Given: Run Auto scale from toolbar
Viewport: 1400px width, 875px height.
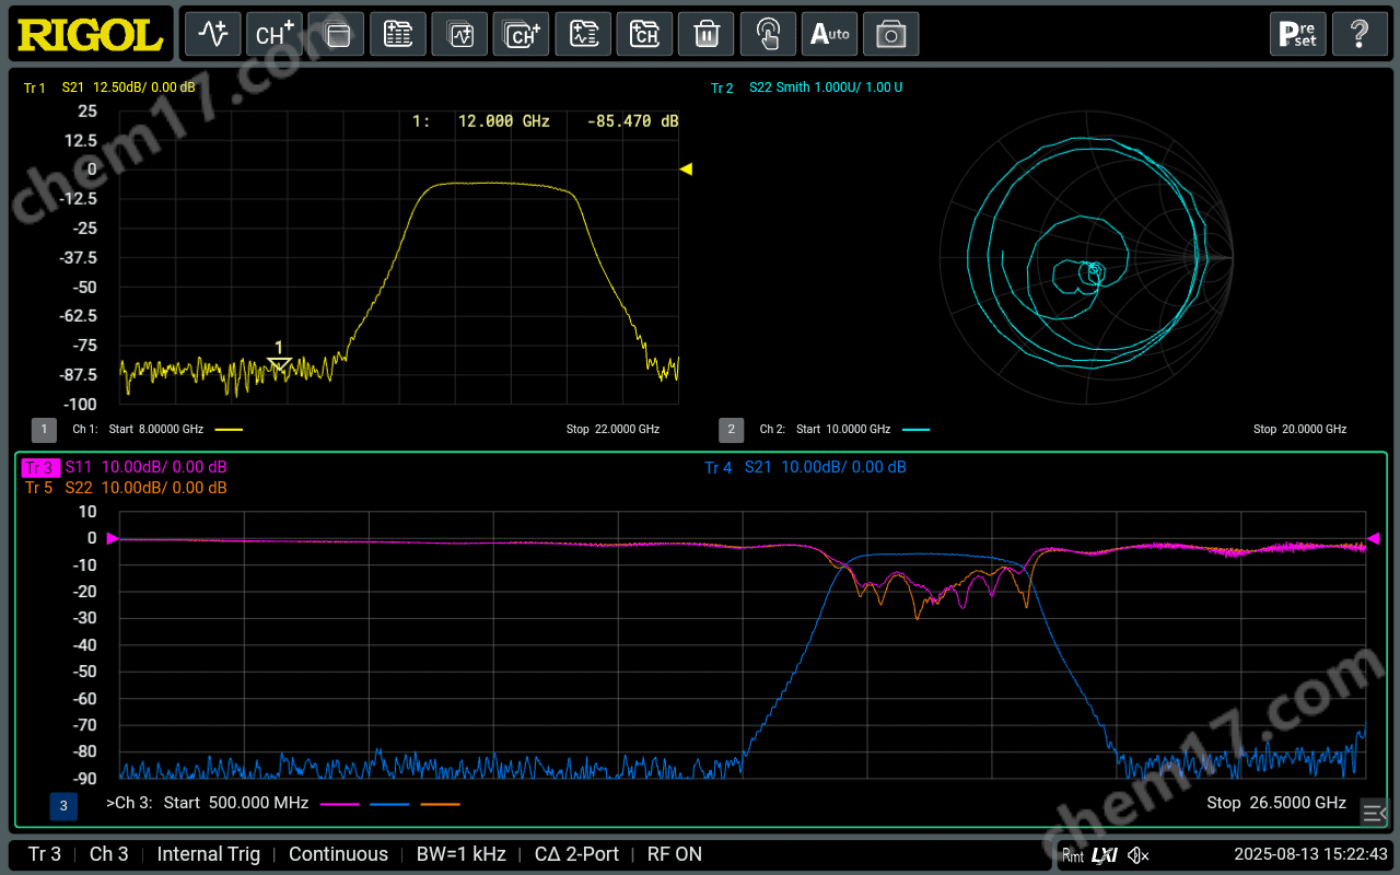Looking at the screenshot, I should [829, 34].
